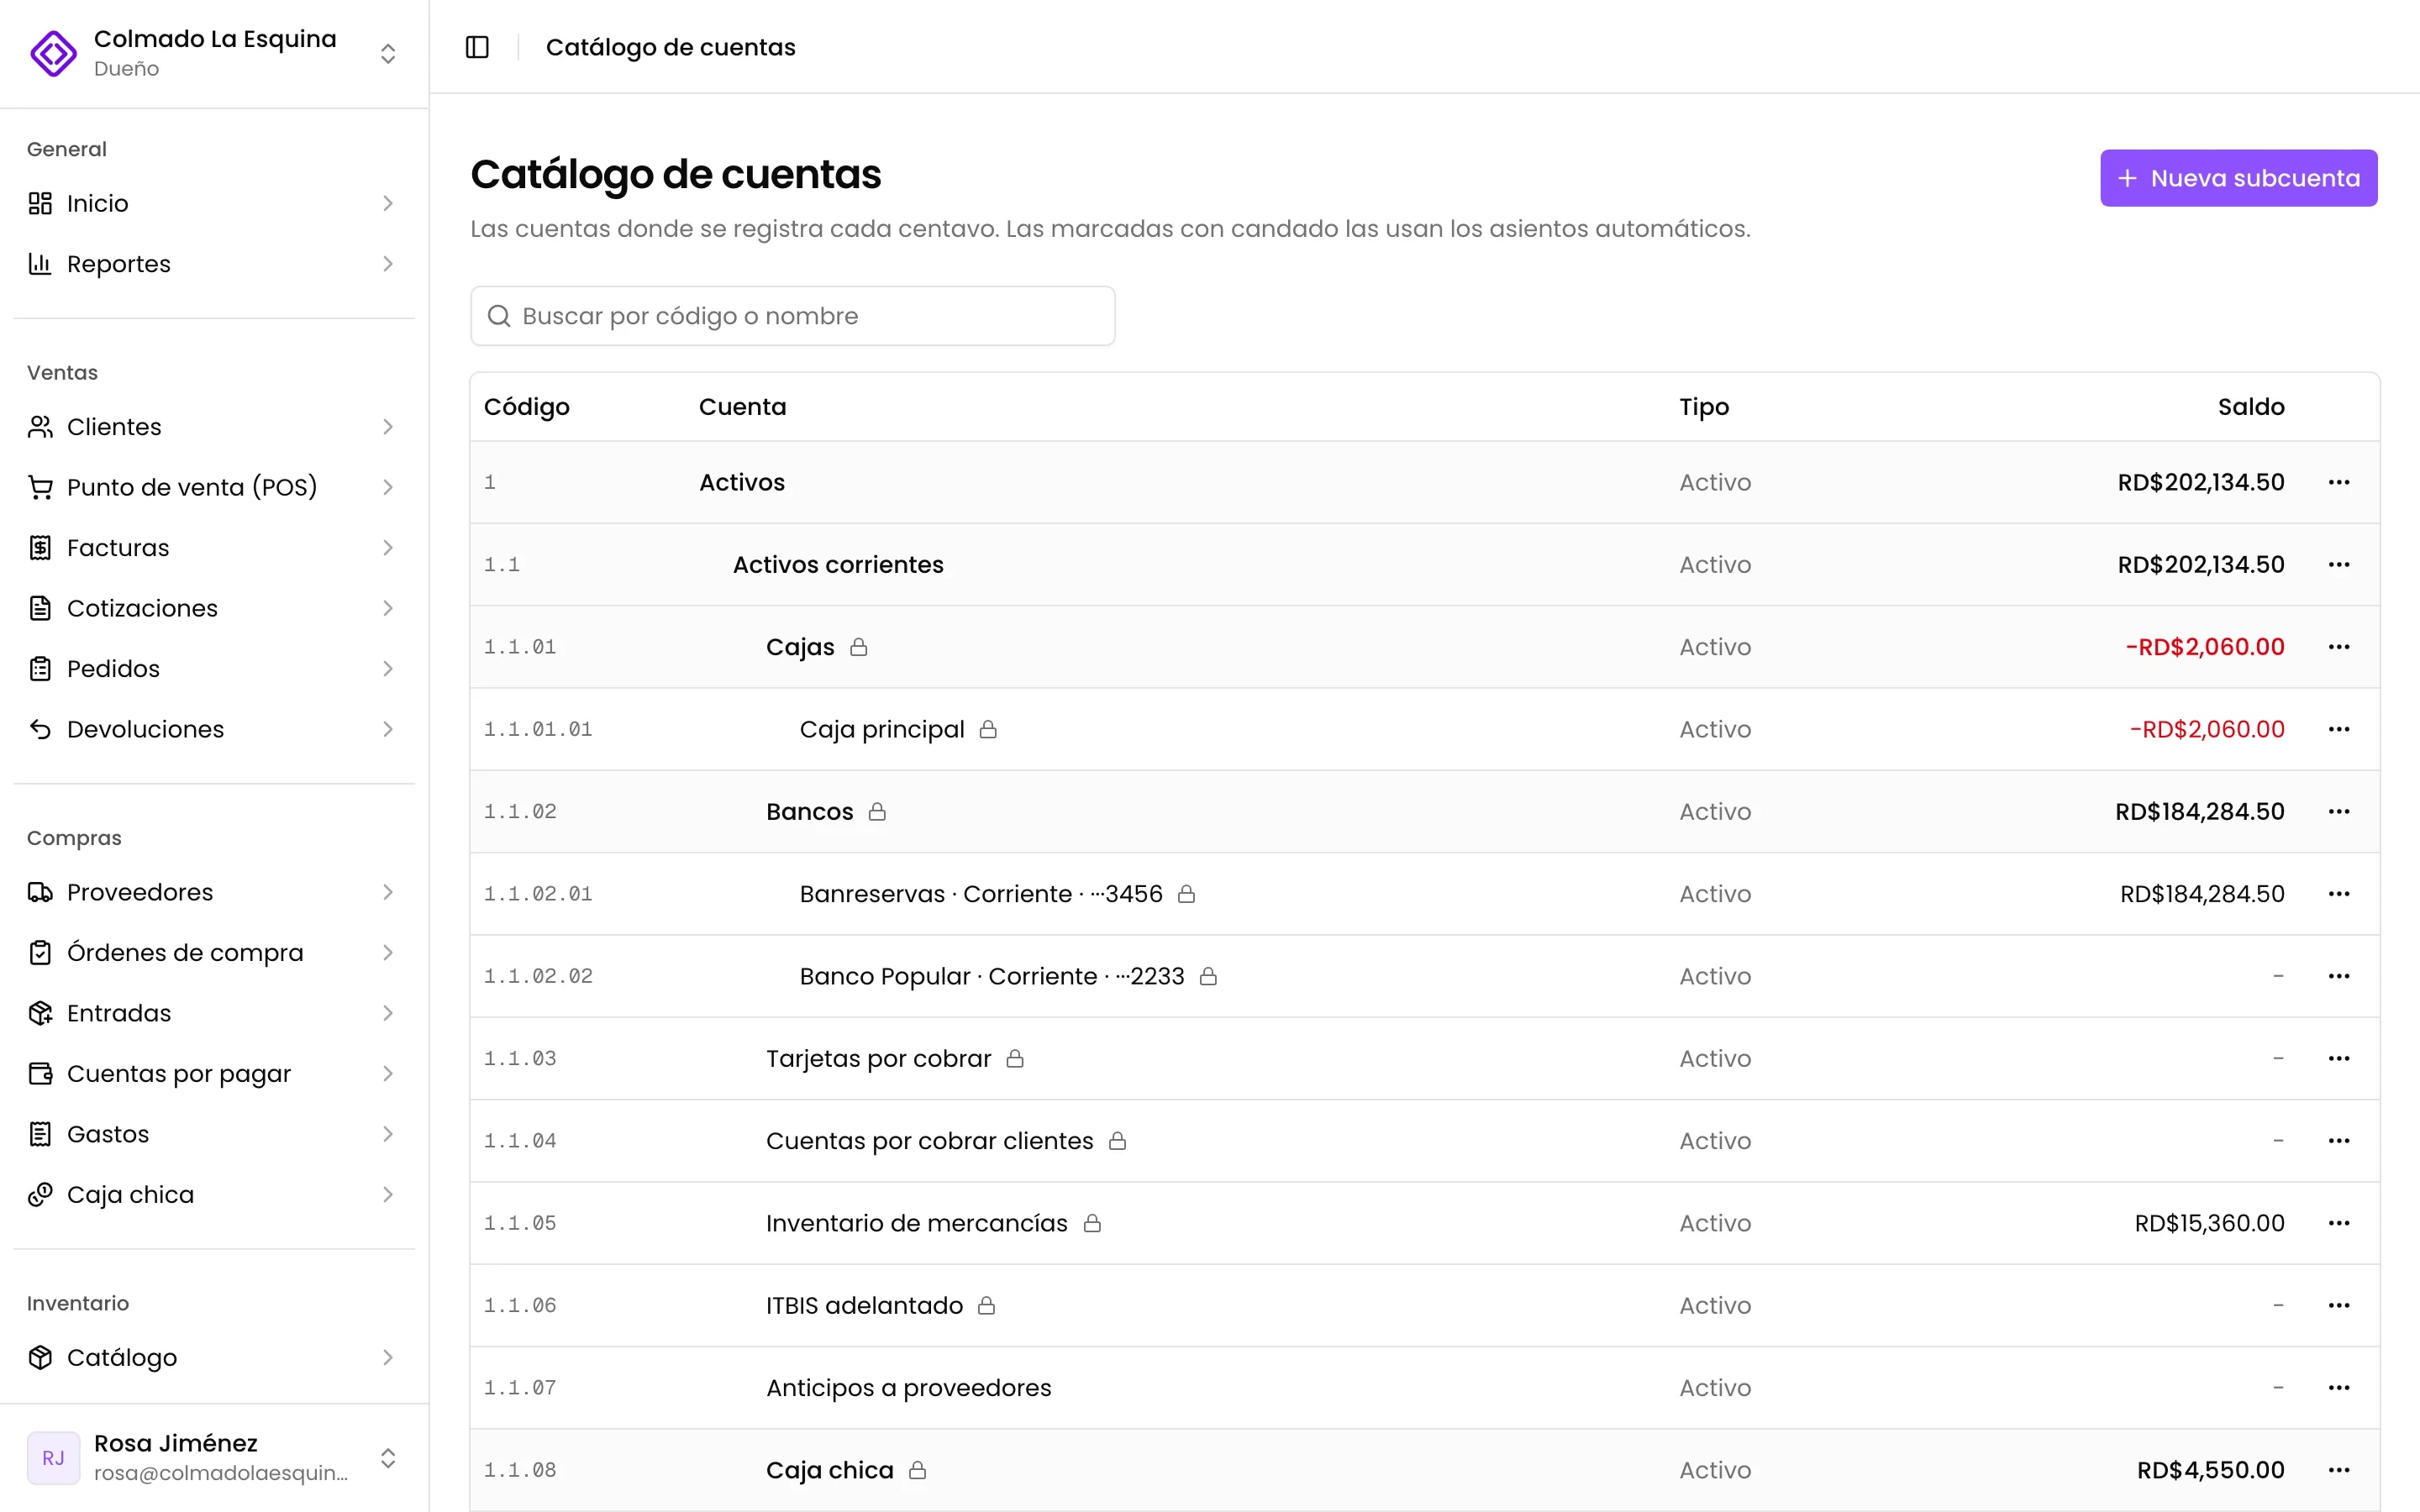Click the ITBIS adelantado account name
The height and width of the screenshot is (1512, 2420).
coord(864,1306)
